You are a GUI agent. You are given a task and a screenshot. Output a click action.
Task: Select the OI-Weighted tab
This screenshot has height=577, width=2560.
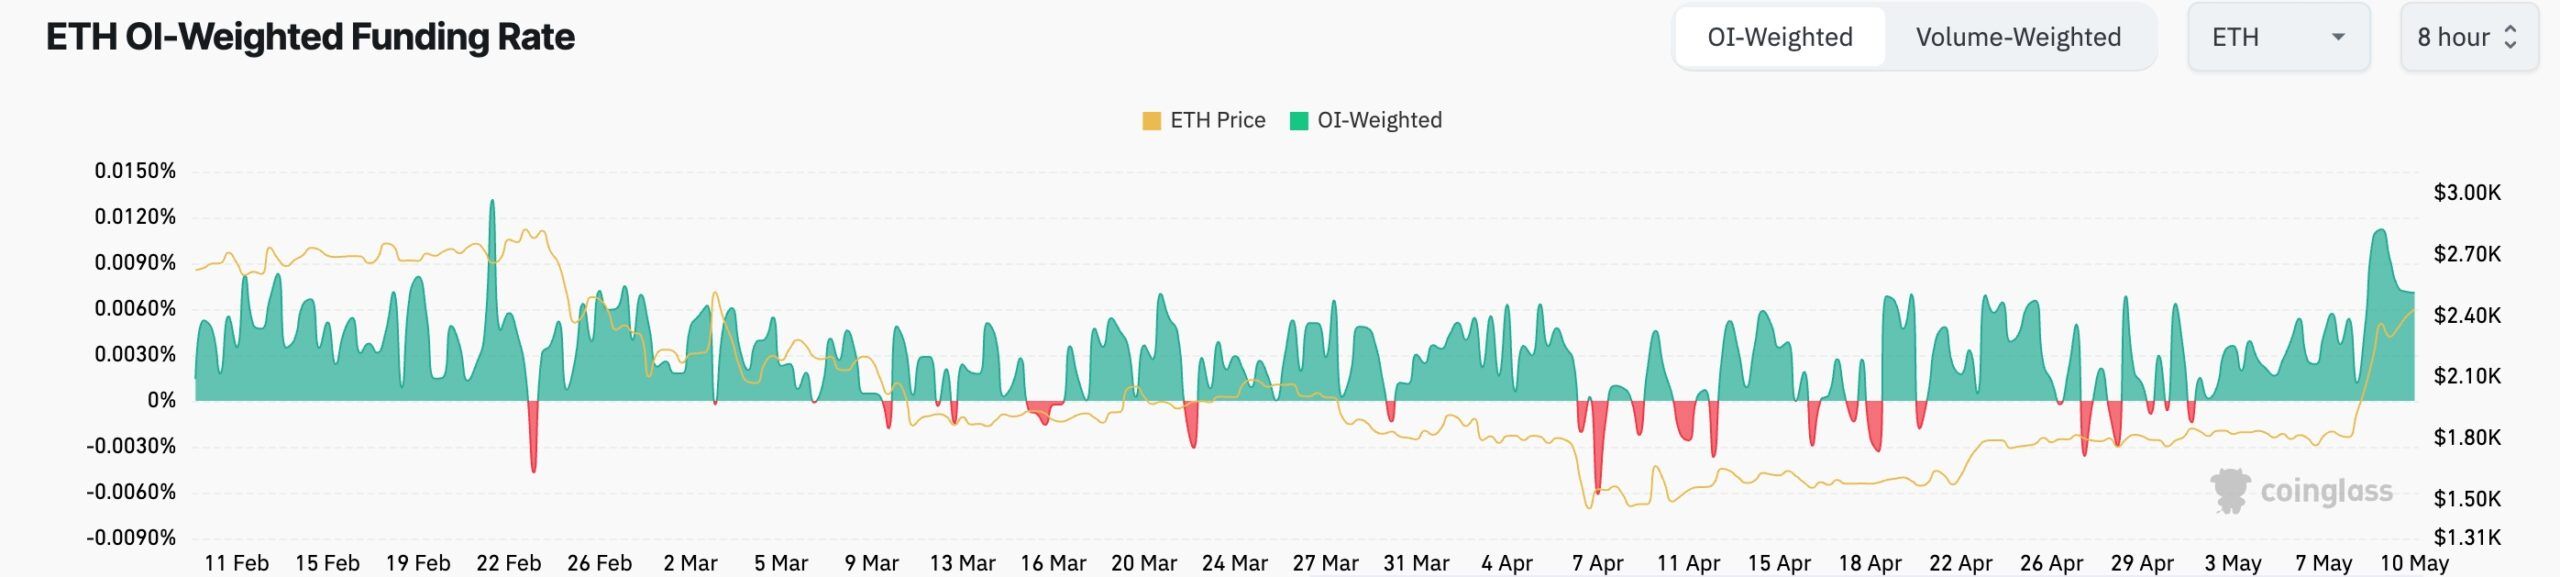tap(1780, 37)
